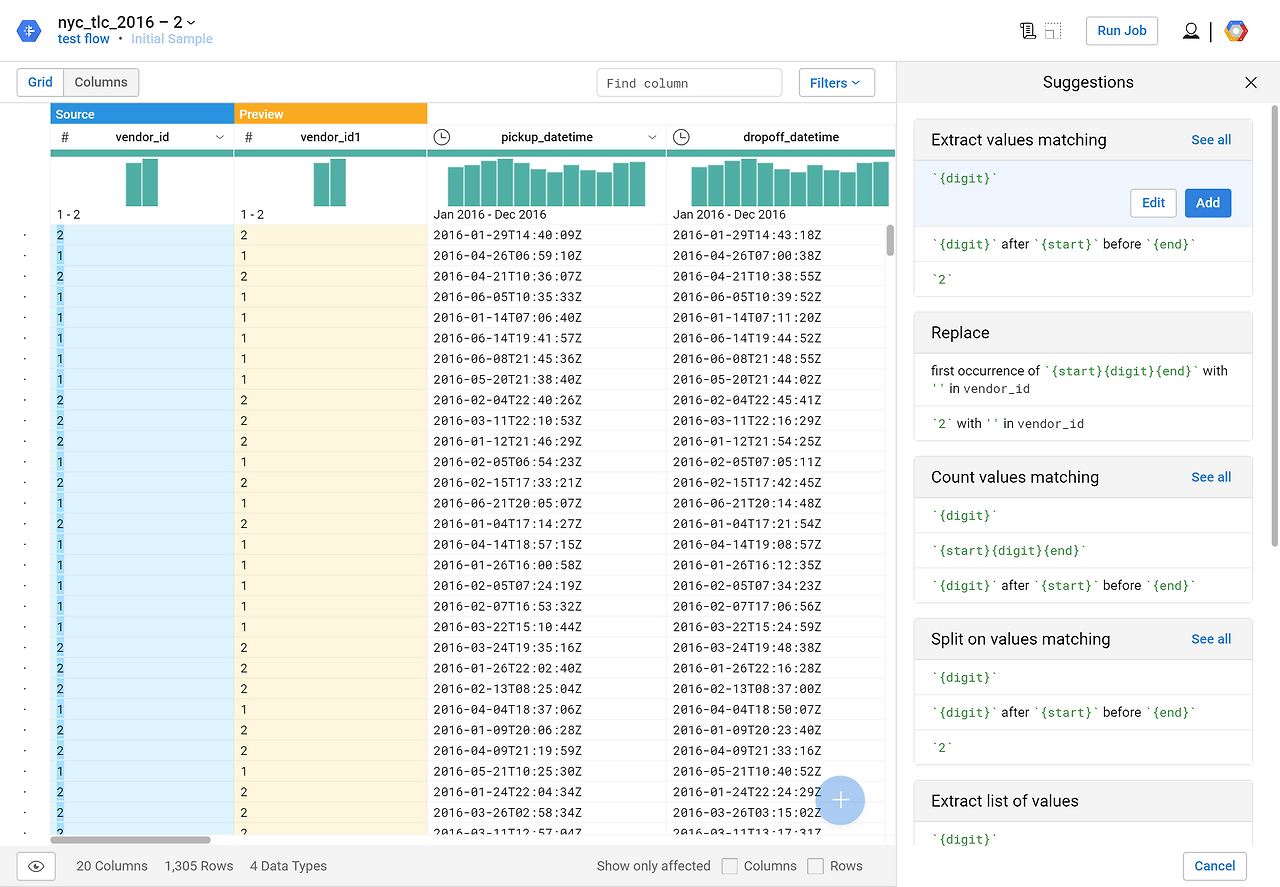Expand the pickup_datetime column menu arrow
This screenshot has width=1280, height=887.
point(652,137)
